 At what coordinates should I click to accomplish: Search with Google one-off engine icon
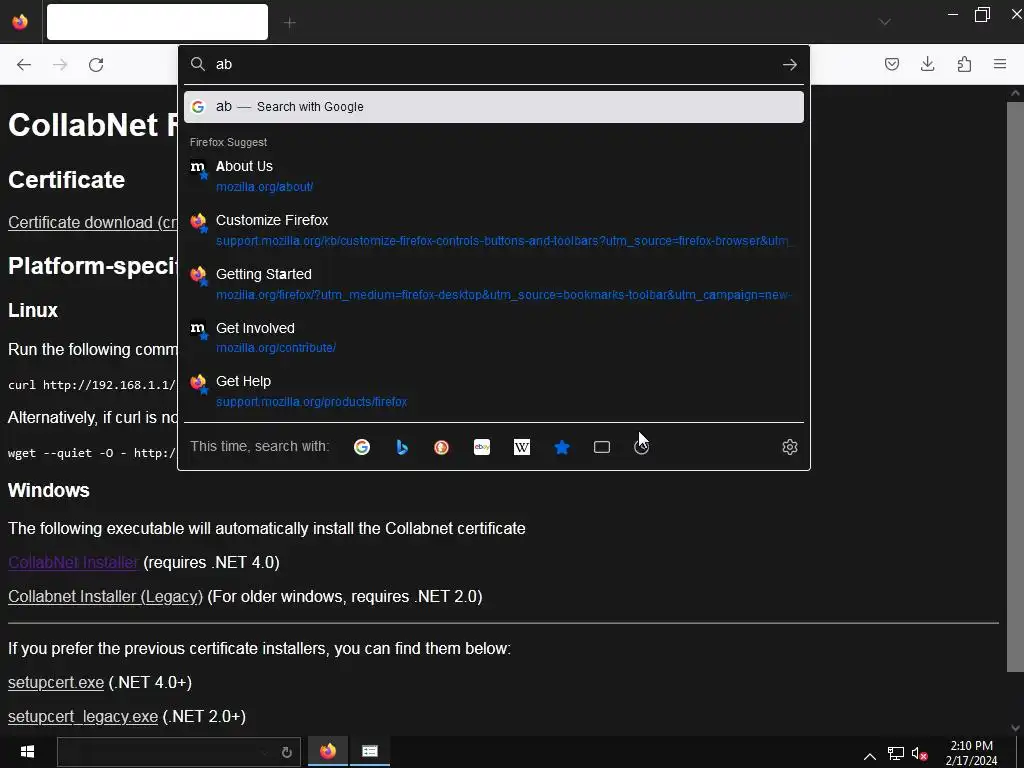click(362, 447)
